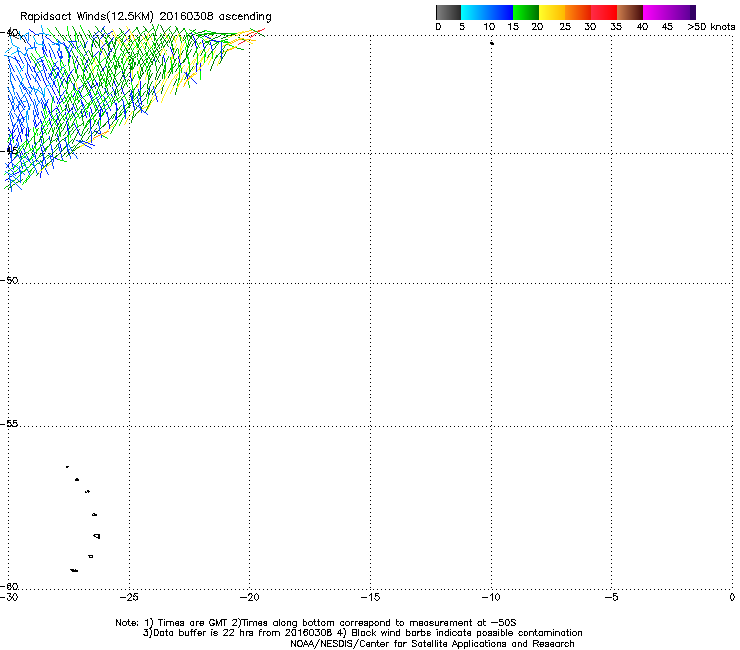Click the '-15' longitude axis label
The width and height of the screenshot is (740, 650).
coord(370,598)
